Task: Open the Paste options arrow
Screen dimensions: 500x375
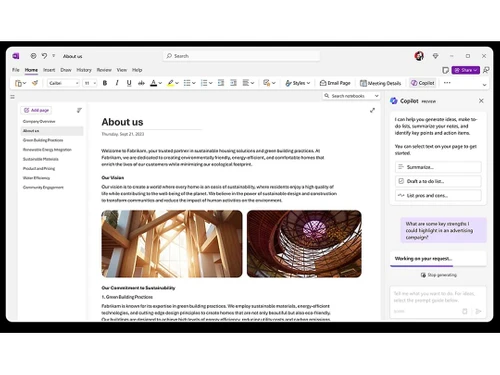Action: coord(24,83)
